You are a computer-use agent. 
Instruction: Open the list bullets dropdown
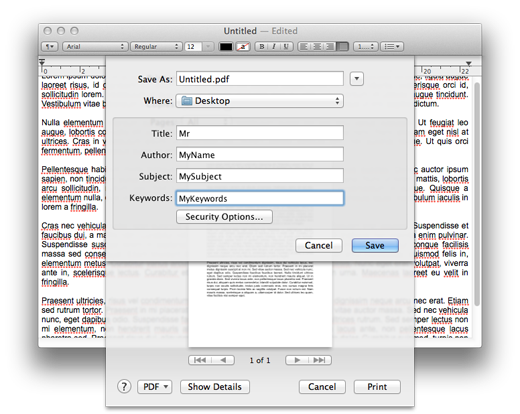(392, 46)
